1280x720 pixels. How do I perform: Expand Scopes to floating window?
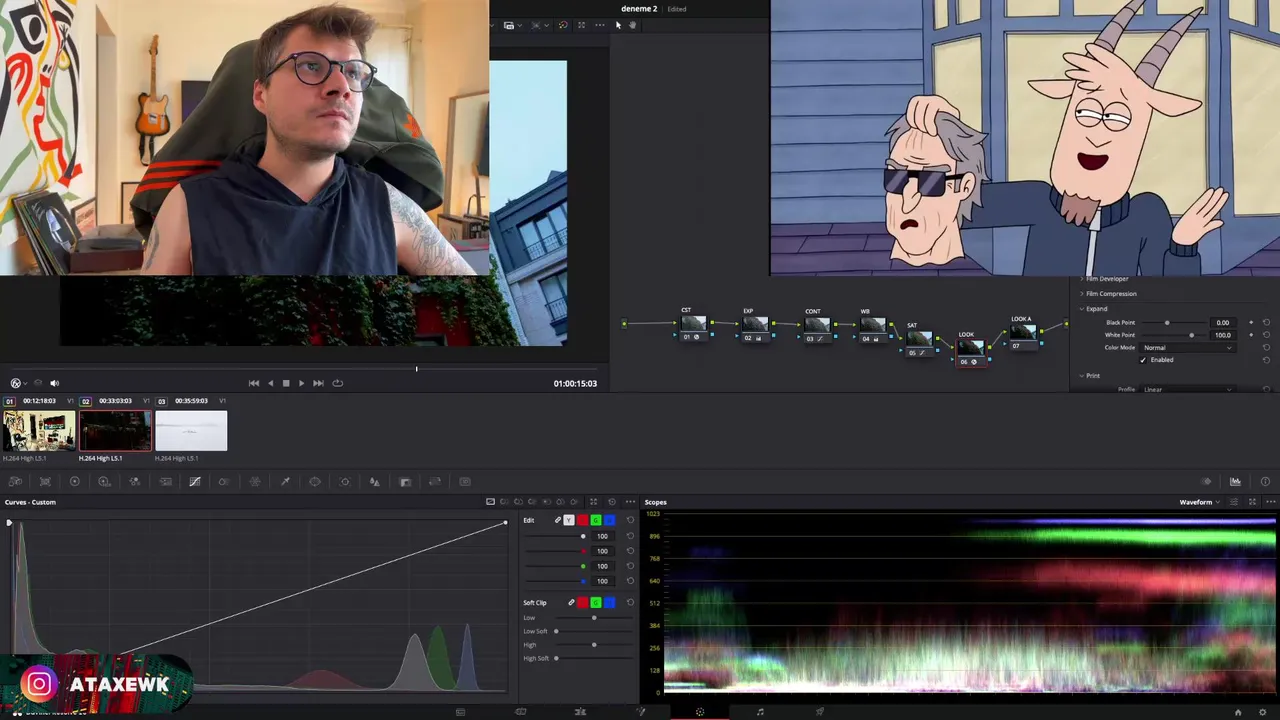(1252, 502)
